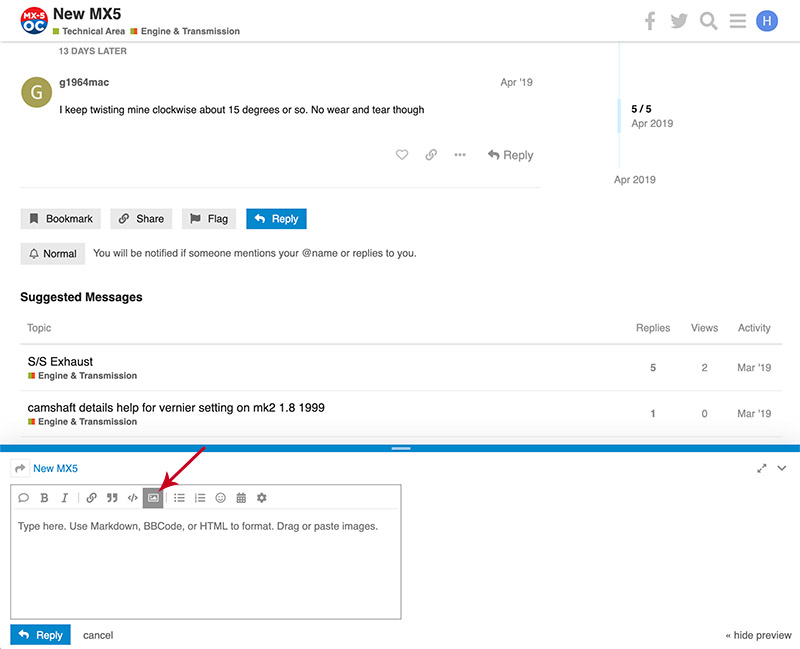800x649 pixels.
Task: Insert a hyperlink using the link icon
Action: (x=91, y=497)
